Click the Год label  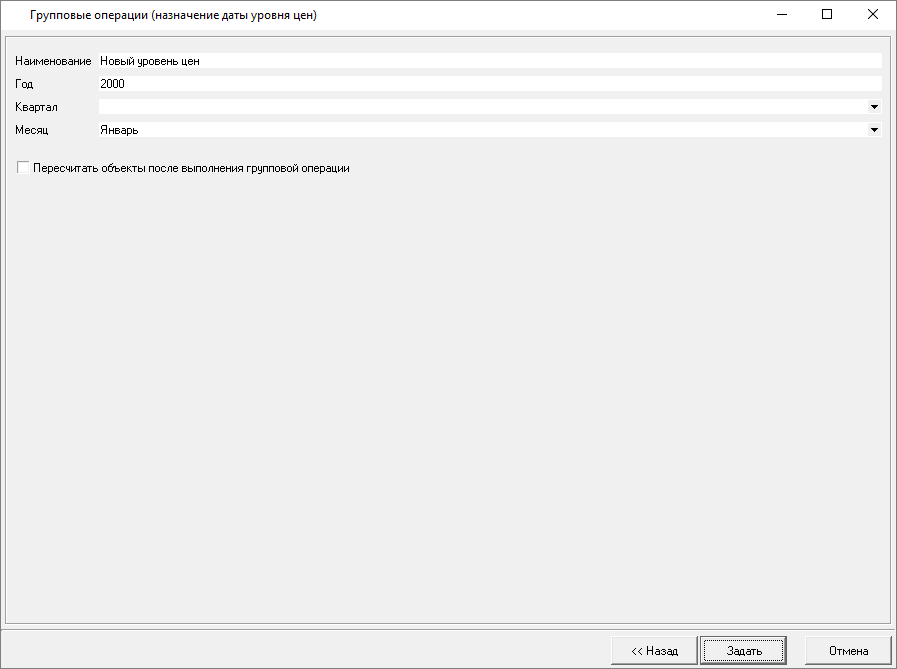24,84
